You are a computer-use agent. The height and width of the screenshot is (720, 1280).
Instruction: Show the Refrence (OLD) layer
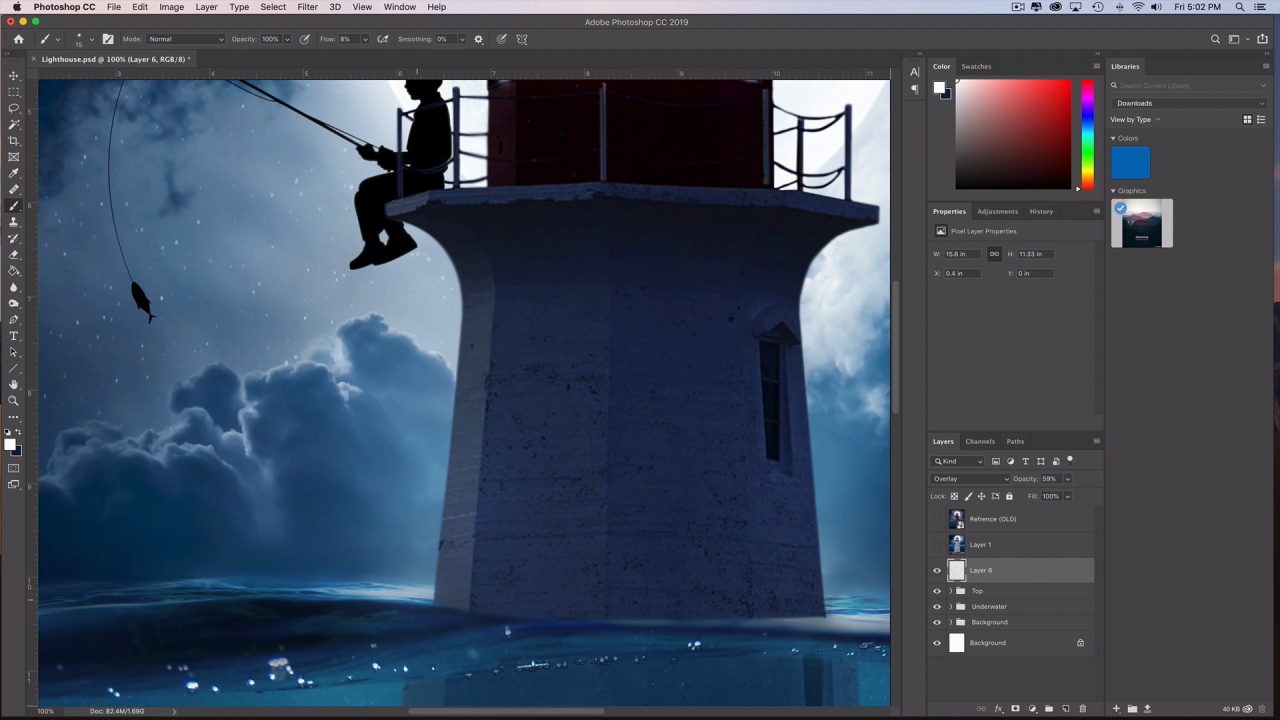pyautogui.click(x=937, y=519)
